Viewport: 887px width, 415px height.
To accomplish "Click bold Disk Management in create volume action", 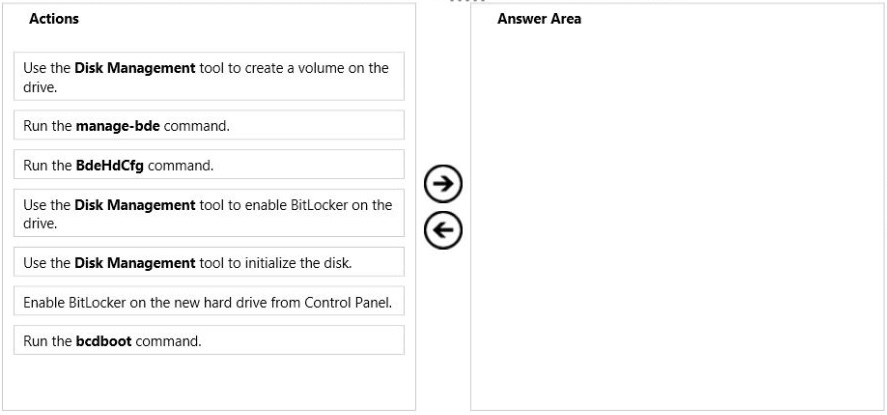I will (135, 68).
